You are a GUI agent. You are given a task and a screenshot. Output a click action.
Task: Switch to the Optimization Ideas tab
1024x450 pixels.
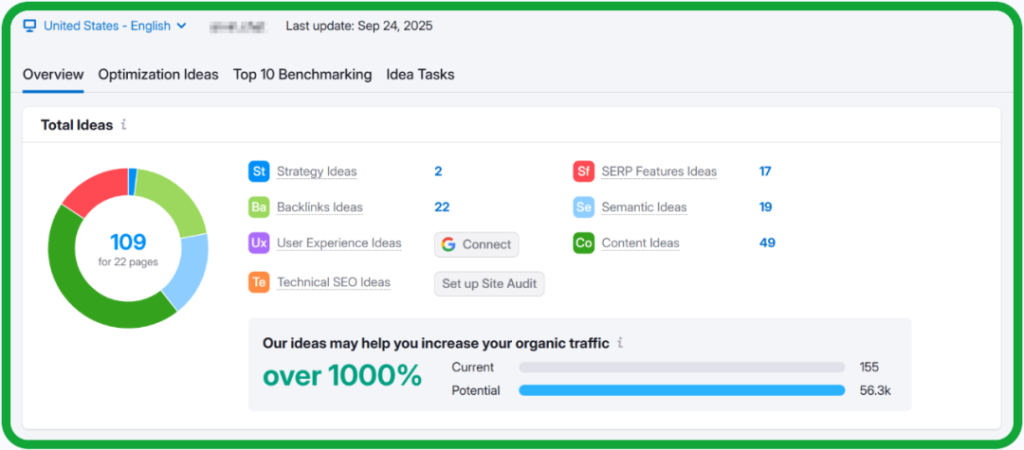(x=158, y=74)
